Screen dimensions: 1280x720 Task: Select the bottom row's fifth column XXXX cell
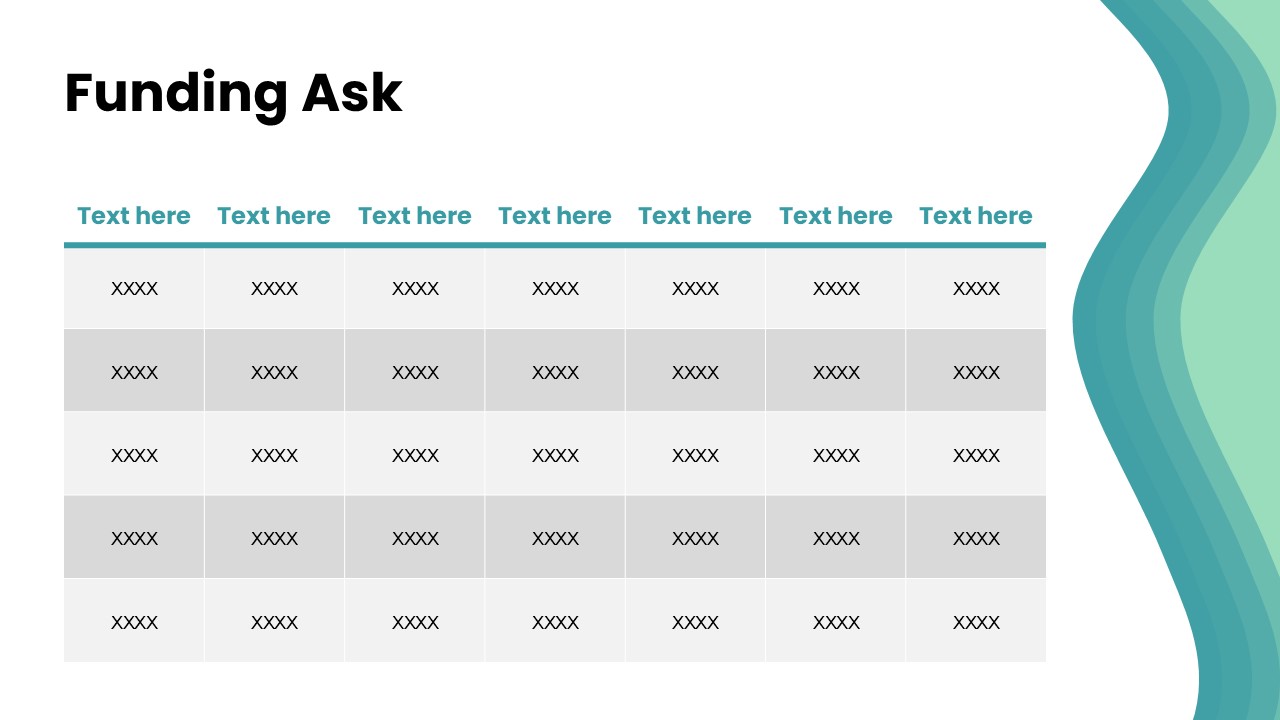click(695, 622)
